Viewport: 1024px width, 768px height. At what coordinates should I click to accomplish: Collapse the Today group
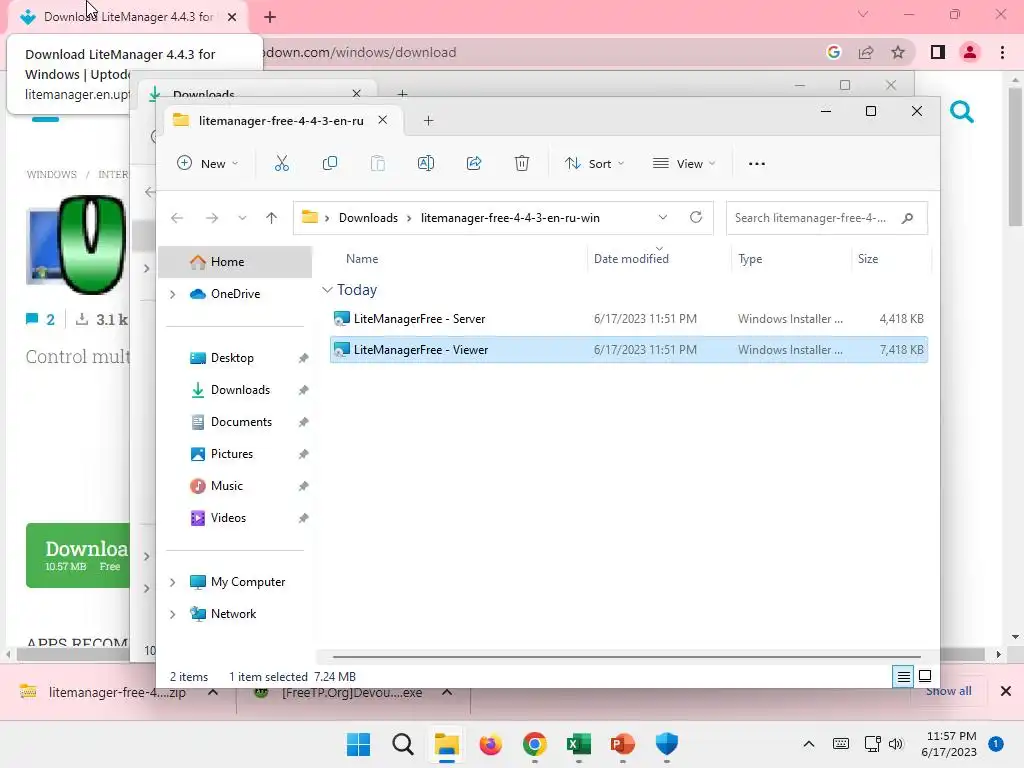327,289
